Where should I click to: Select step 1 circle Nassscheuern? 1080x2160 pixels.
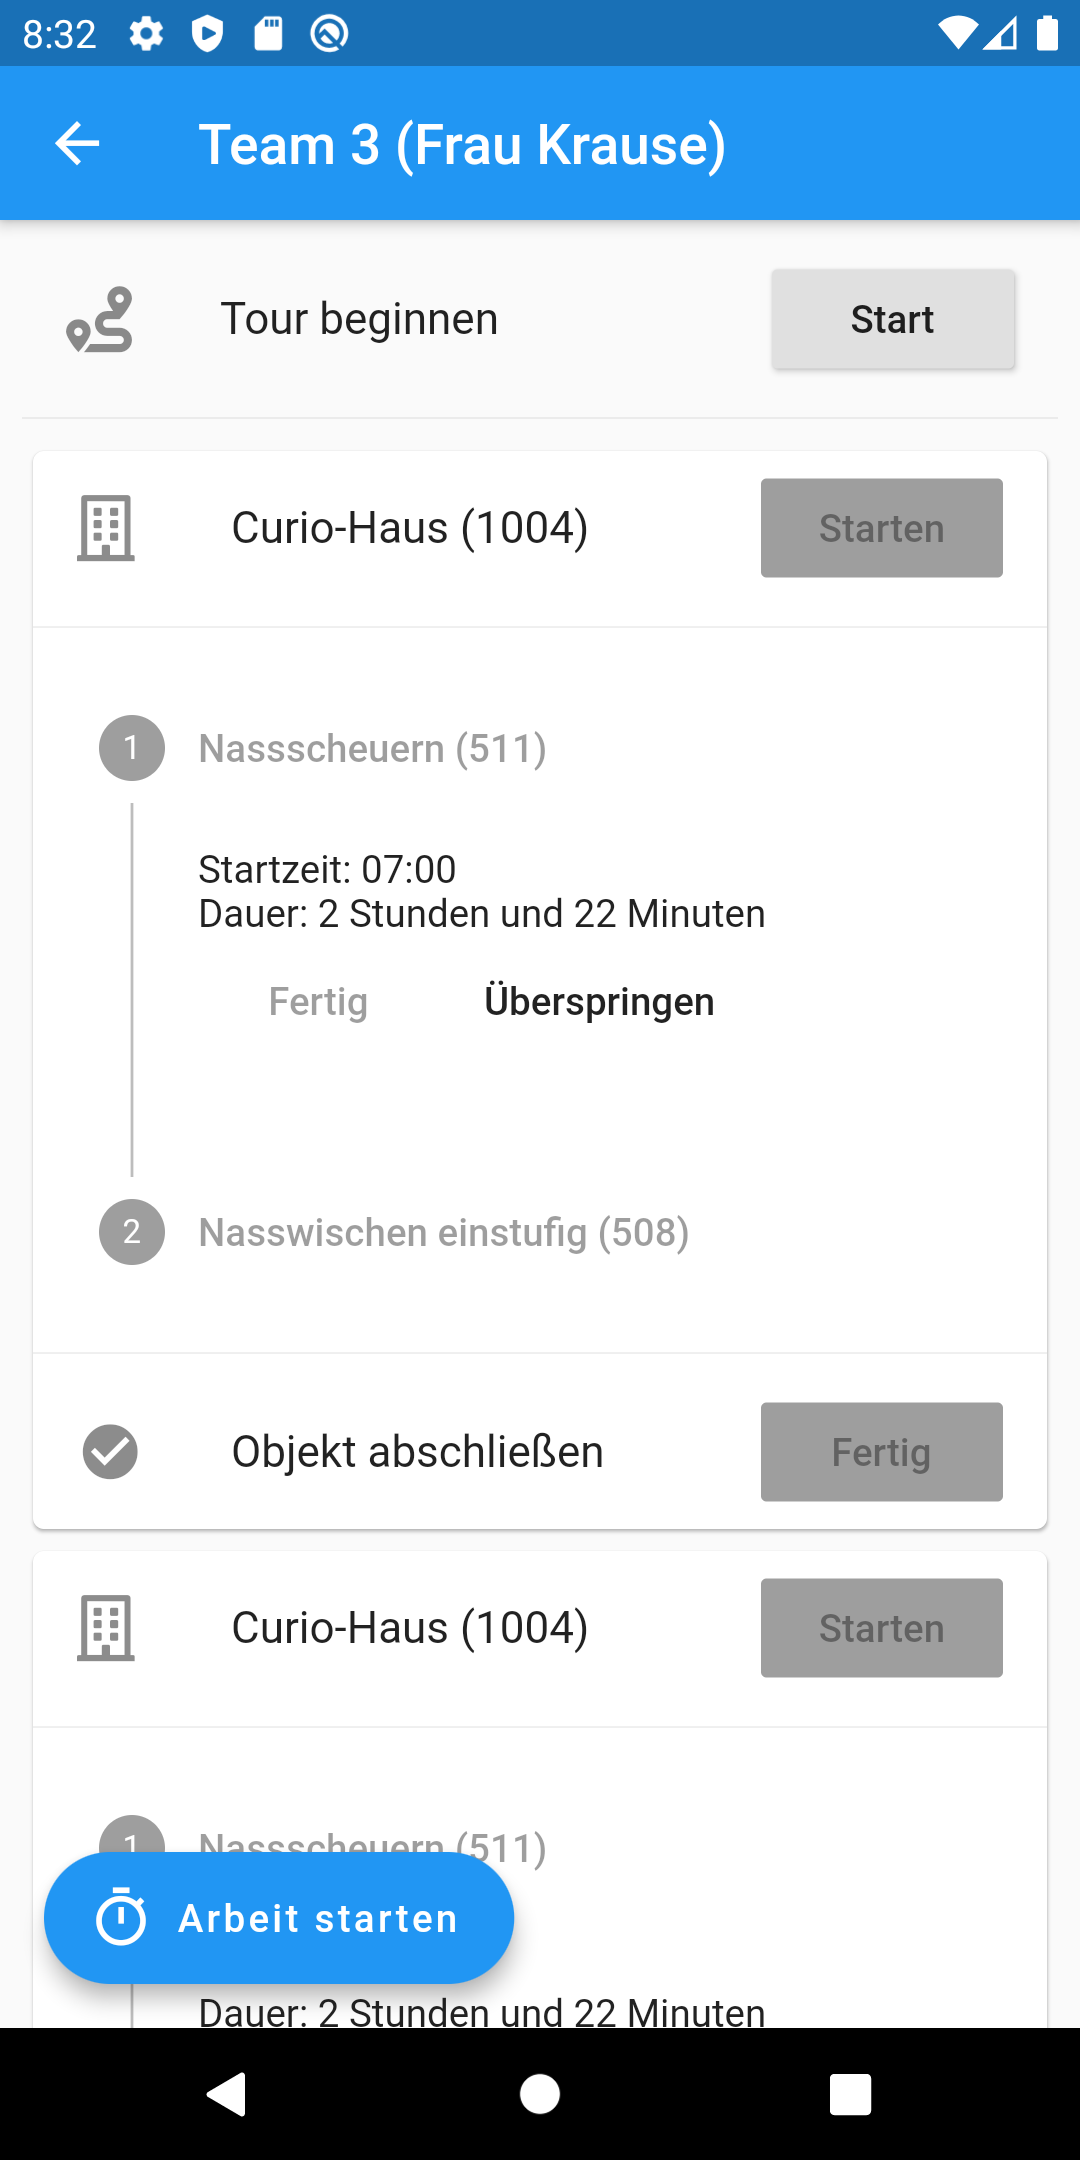[132, 748]
